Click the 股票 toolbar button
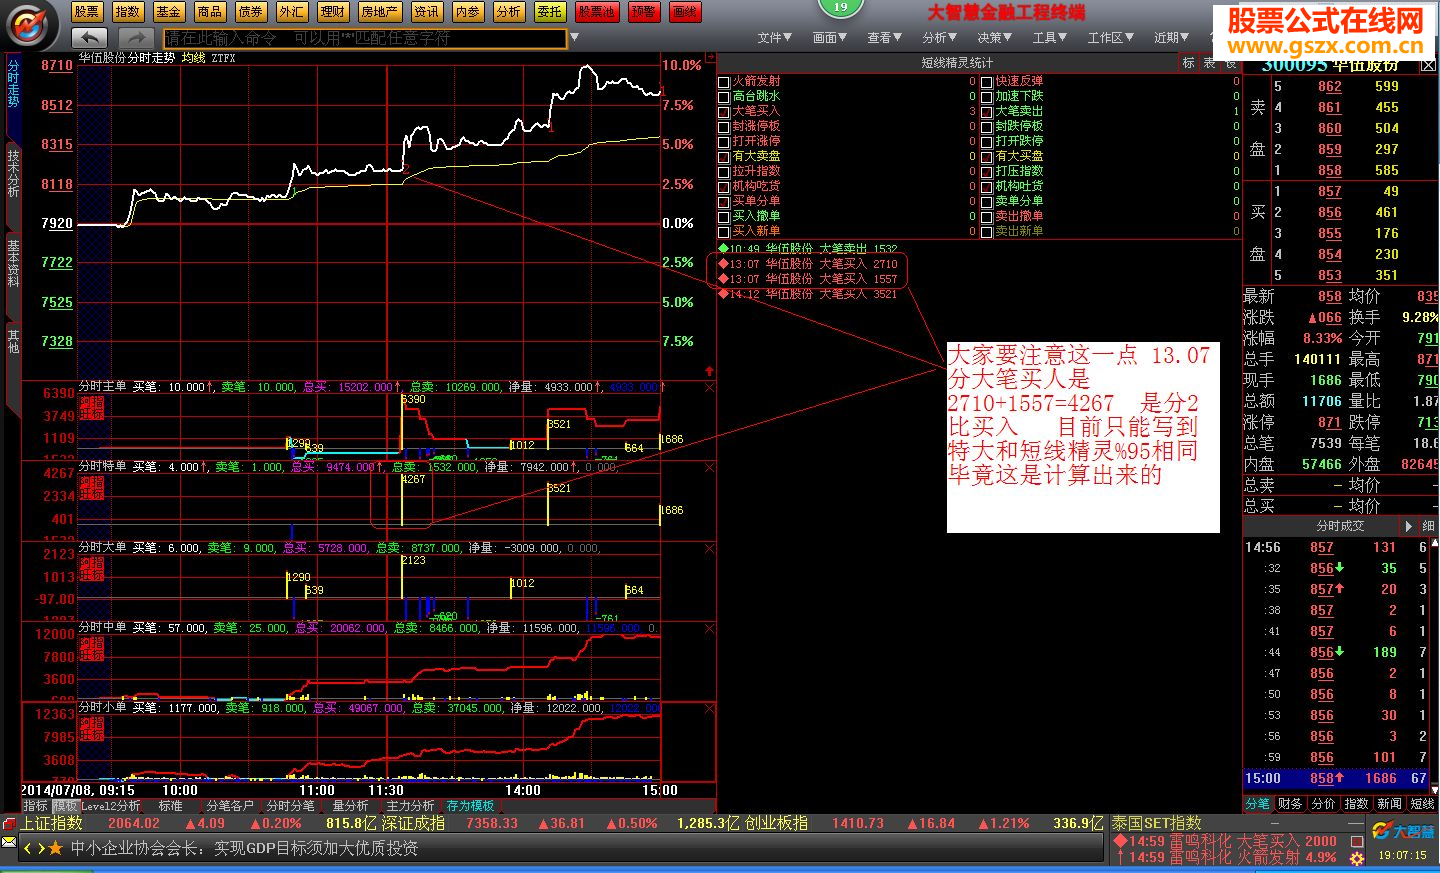The height and width of the screenshot is (873, 1440). tap(87, 12)
